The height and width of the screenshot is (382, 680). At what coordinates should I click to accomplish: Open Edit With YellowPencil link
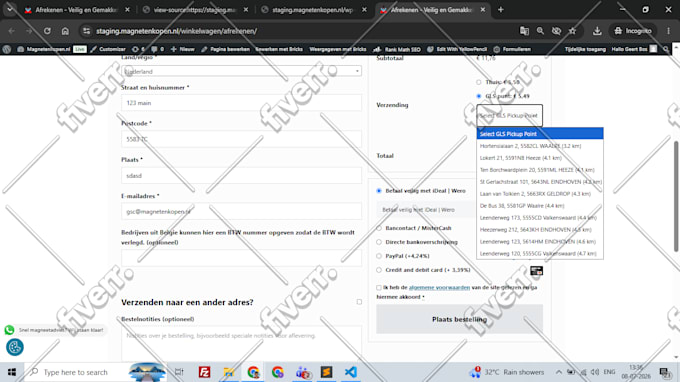(x=457, y=49)
